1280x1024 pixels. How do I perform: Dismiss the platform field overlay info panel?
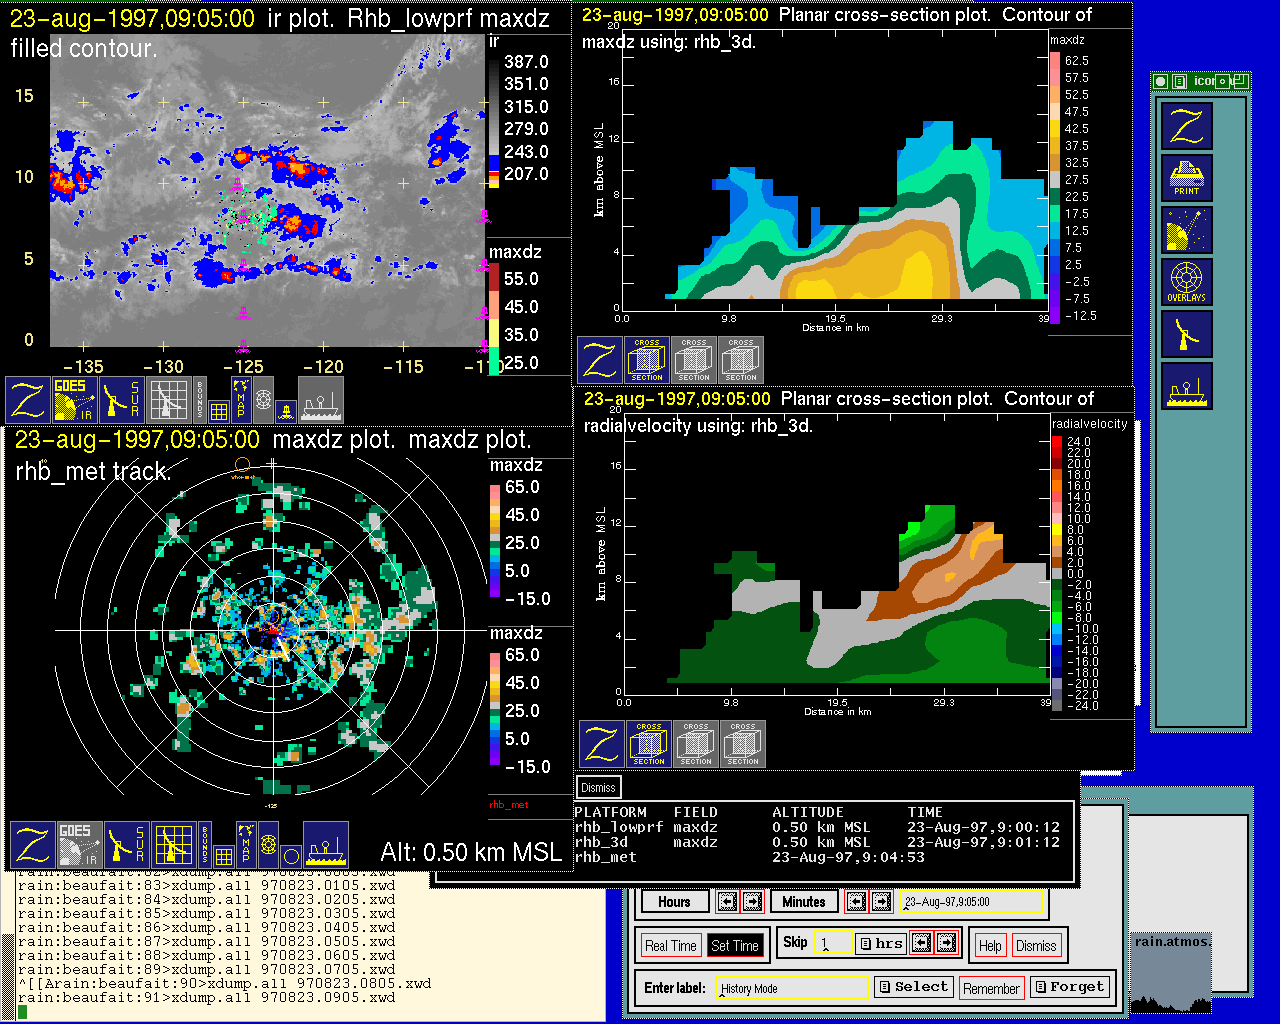(x=598, y=787)
